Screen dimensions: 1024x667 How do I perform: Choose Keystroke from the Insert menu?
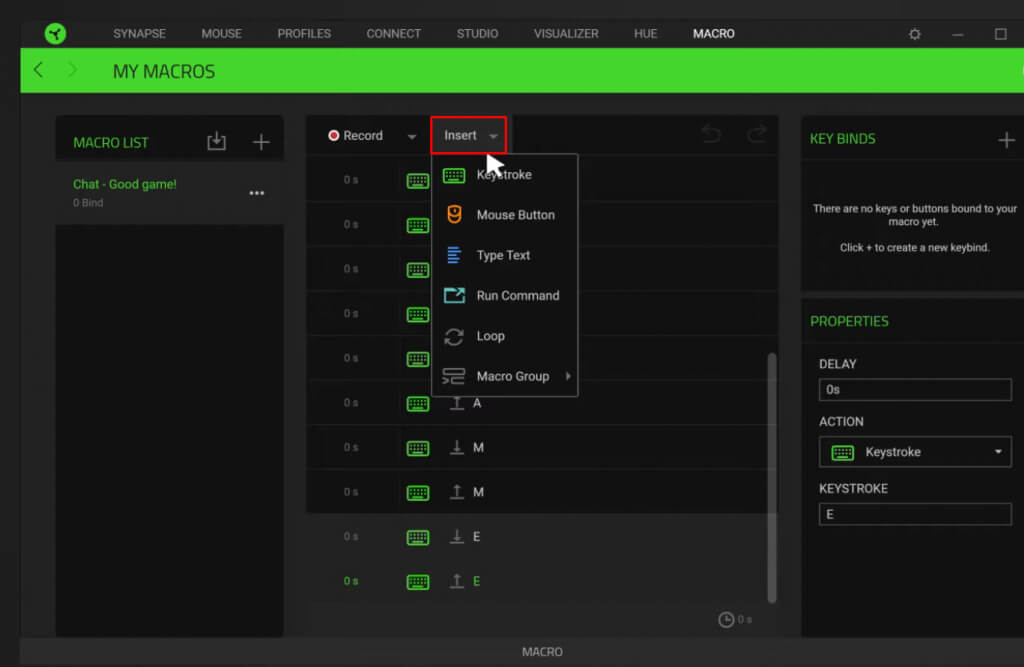[x=505, y=175]
